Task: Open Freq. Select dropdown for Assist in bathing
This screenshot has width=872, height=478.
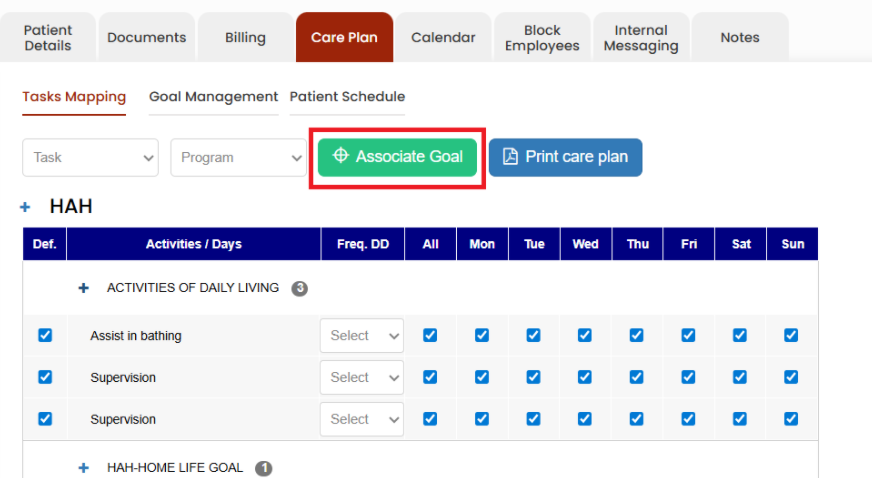Action: point(362,335)
